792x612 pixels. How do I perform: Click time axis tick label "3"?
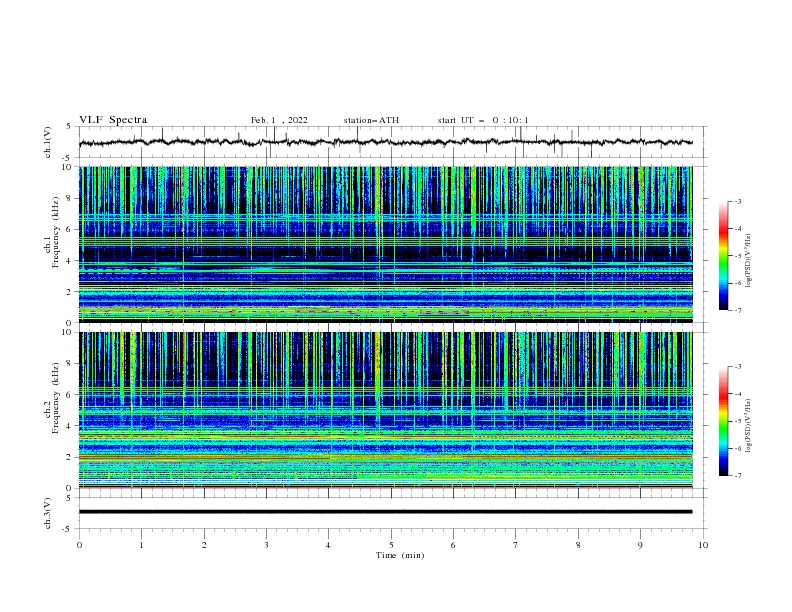point(266,545)
